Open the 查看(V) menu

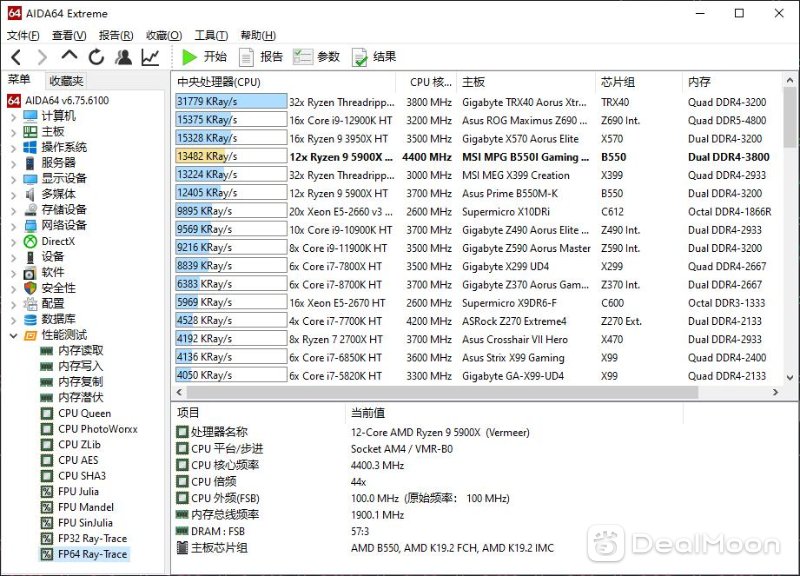coord(69,35)
